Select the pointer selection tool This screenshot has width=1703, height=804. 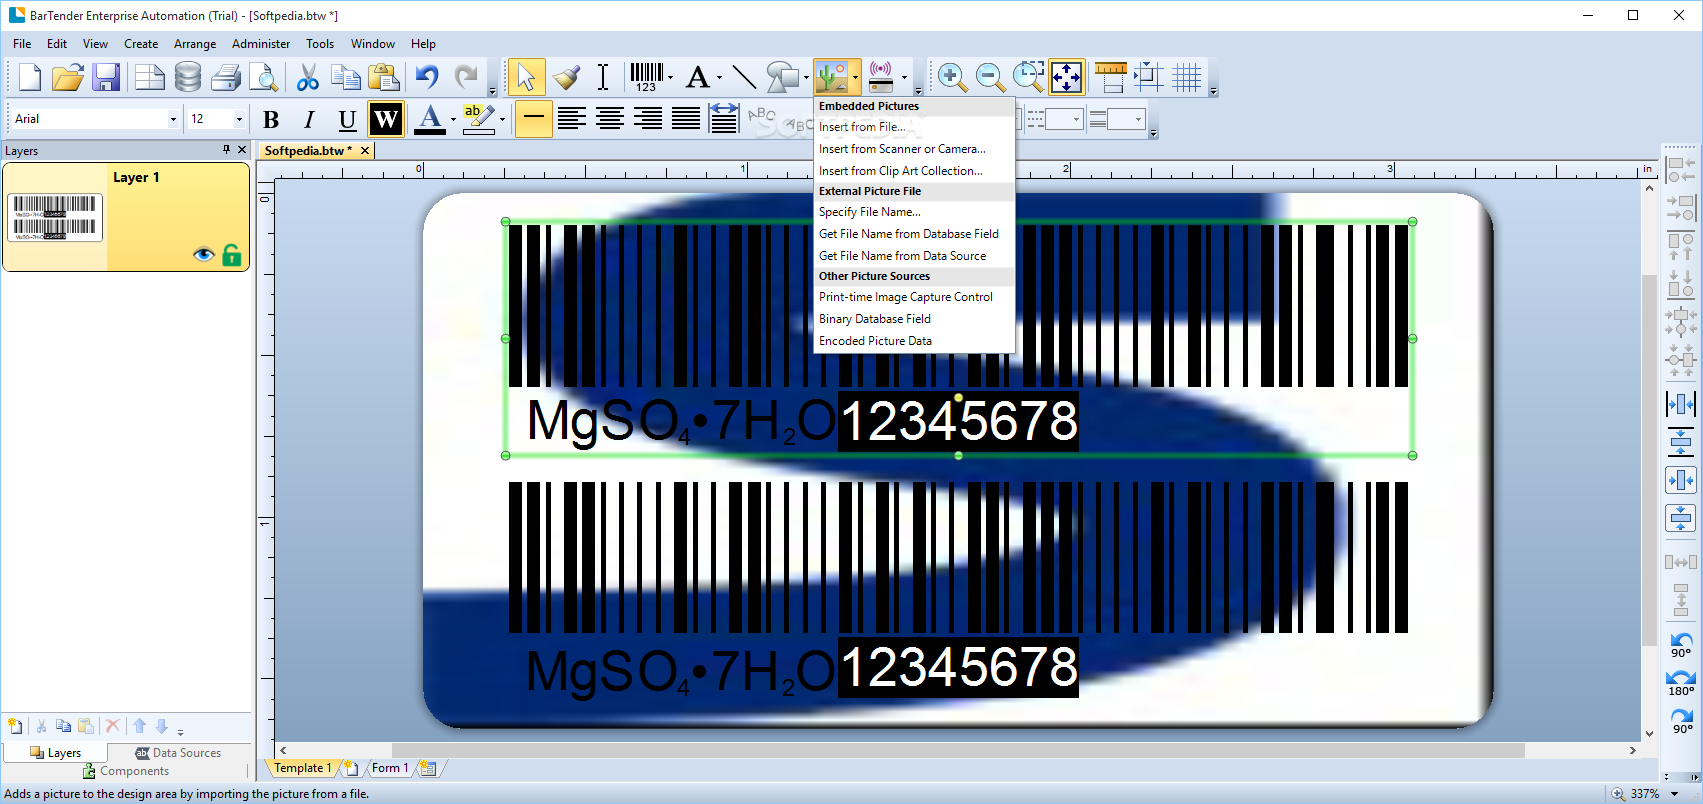coord(526,77)
